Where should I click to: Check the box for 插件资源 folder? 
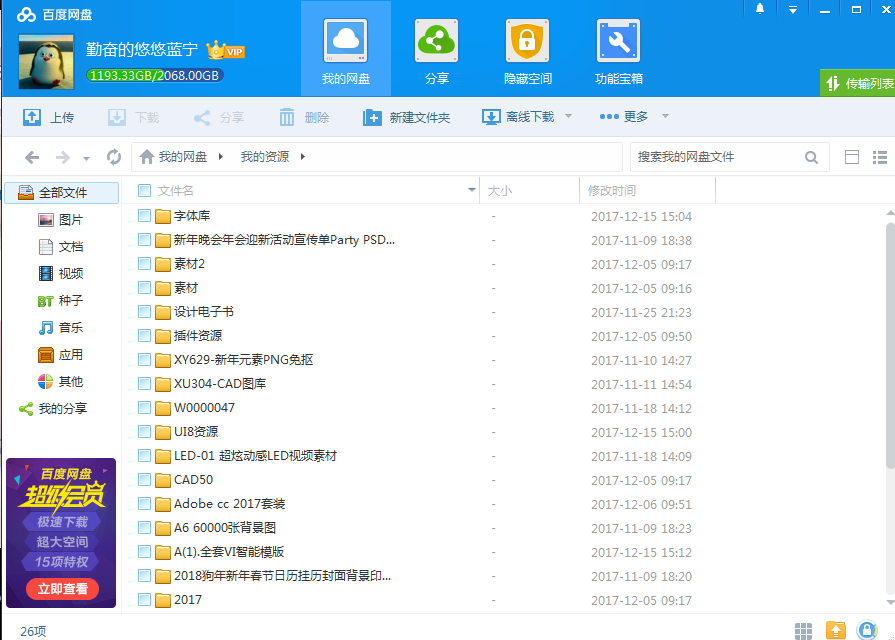pos(144,336)
